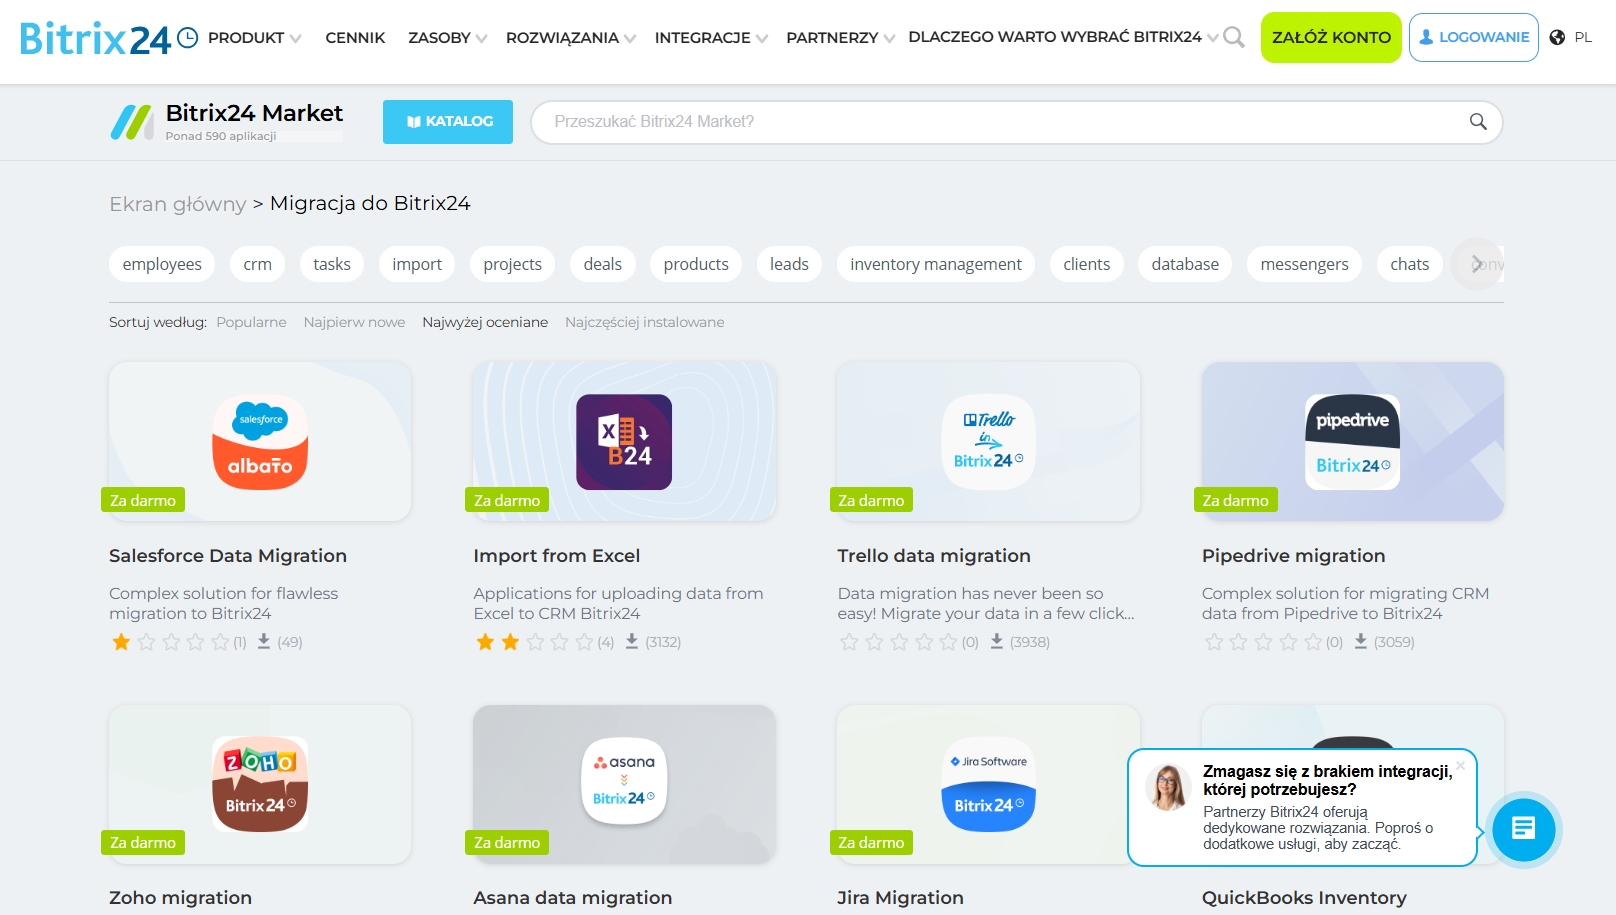The width and height of the screenshot is (1616, 915).
Task: Click the avatar photo in the help popup
Action: (x=1168, y=787)
